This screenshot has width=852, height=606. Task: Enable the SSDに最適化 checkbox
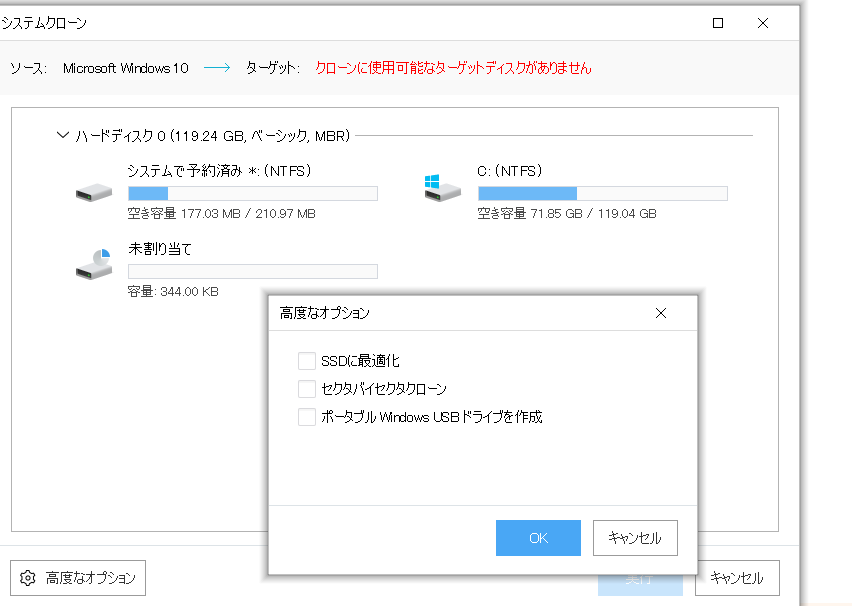(x=306, y=361)
